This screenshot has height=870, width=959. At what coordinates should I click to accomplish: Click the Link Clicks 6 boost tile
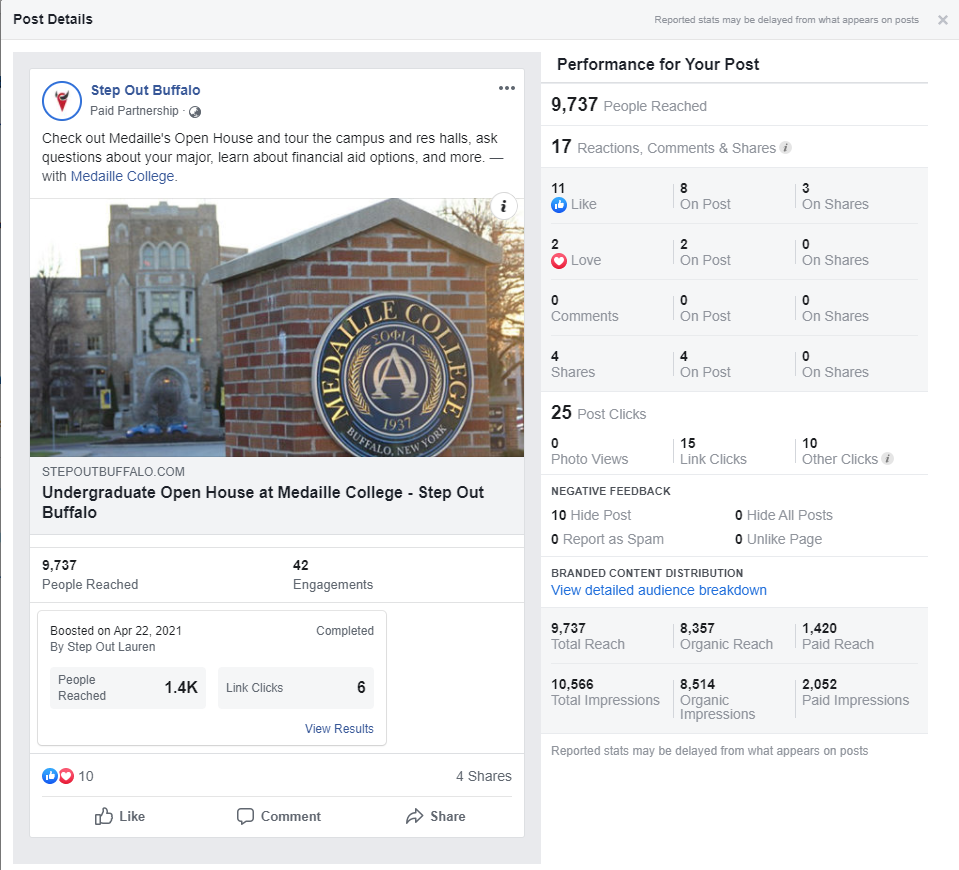coord(295,688)
